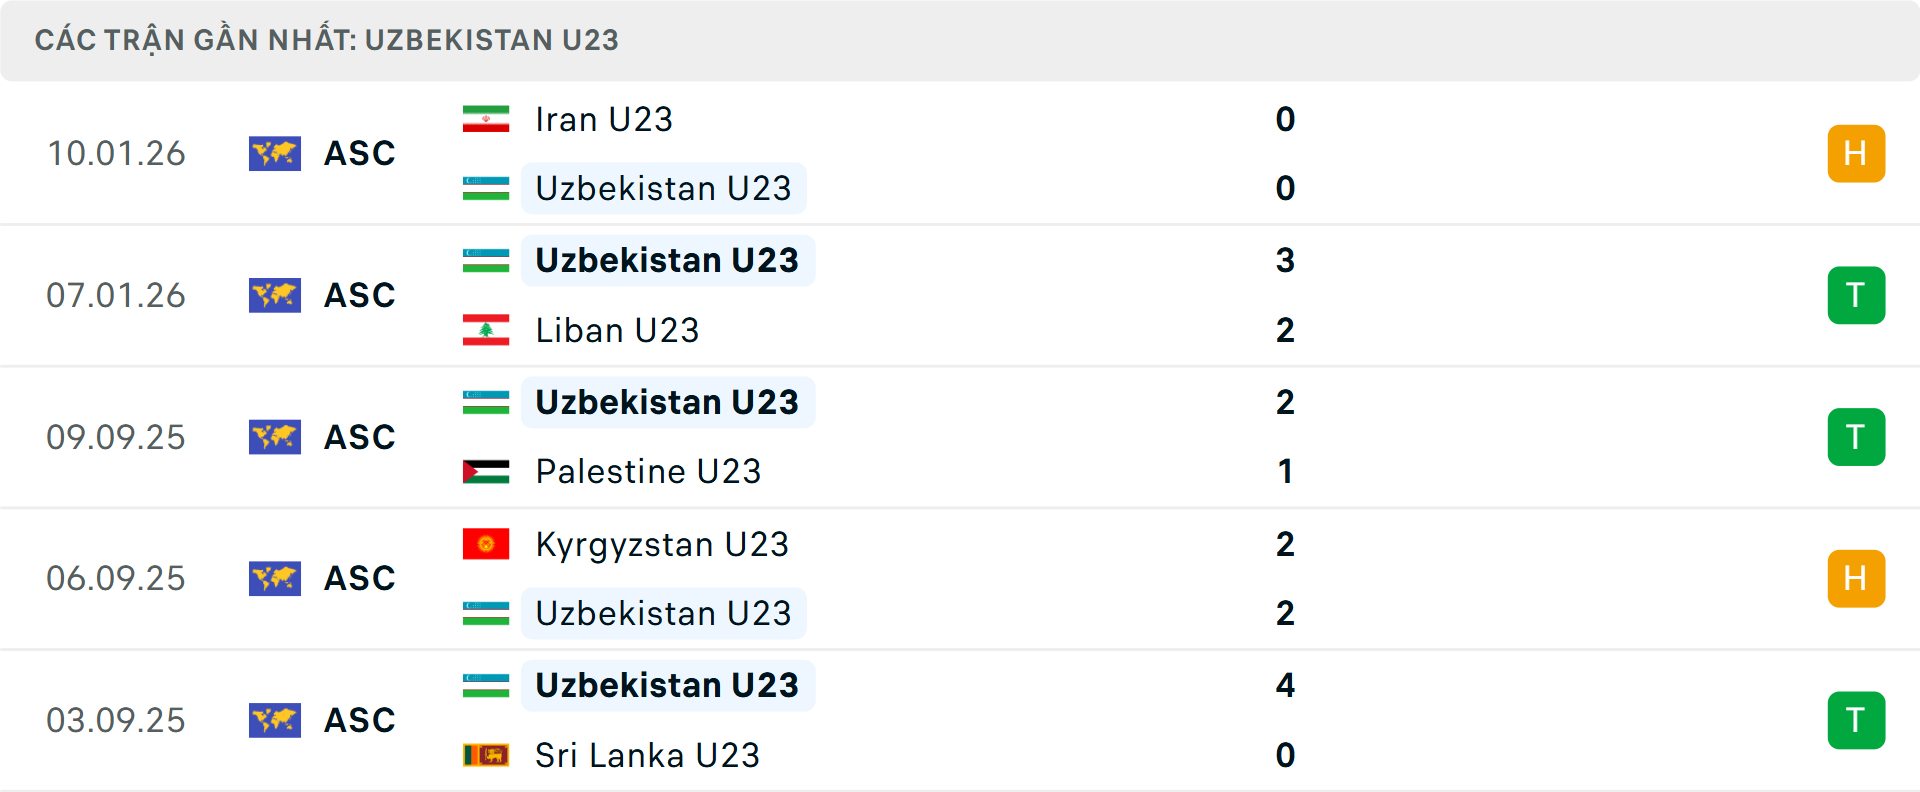The image size is (1920, 792).
Task: Click the Iran U23 team name link
Action: pos(603,119)
